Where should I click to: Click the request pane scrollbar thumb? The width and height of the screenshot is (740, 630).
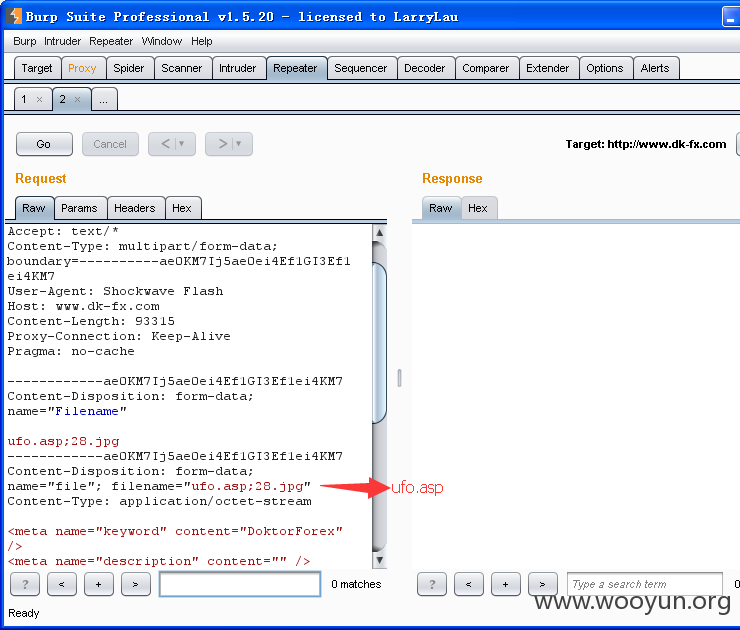379,344
